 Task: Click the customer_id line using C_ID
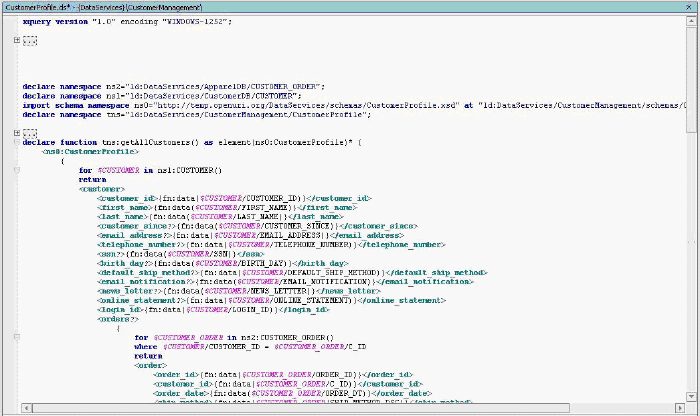(x=288, y=384)
